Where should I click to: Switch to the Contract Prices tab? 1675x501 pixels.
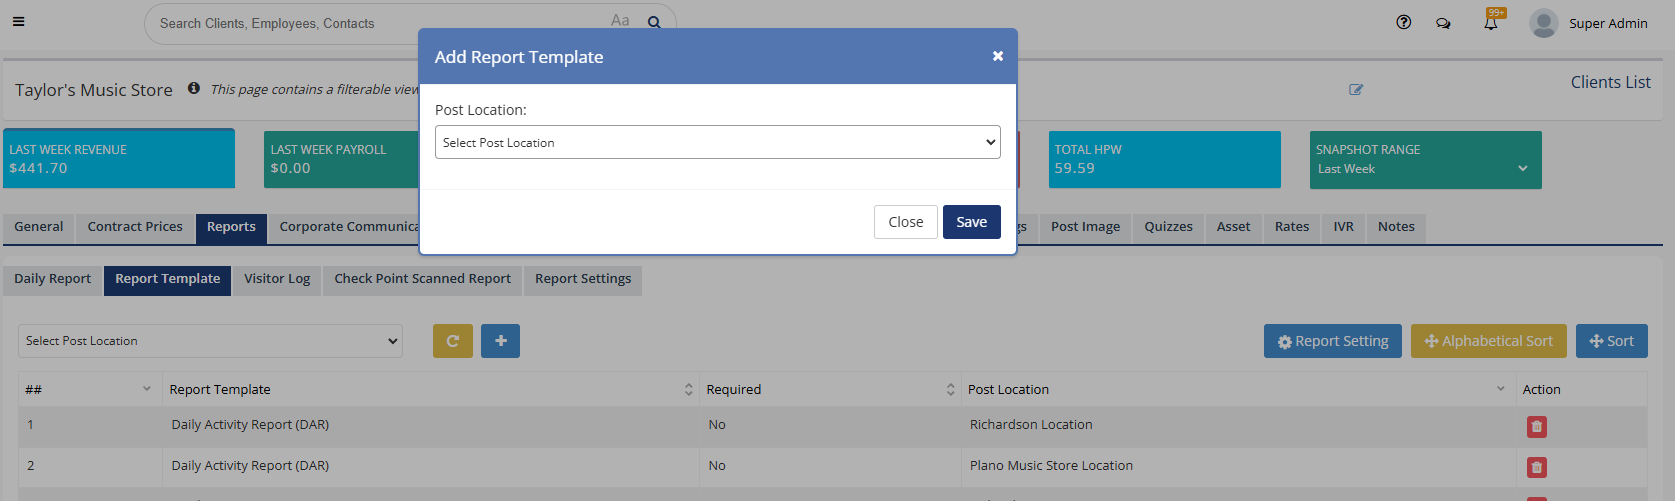coord(135,227)
